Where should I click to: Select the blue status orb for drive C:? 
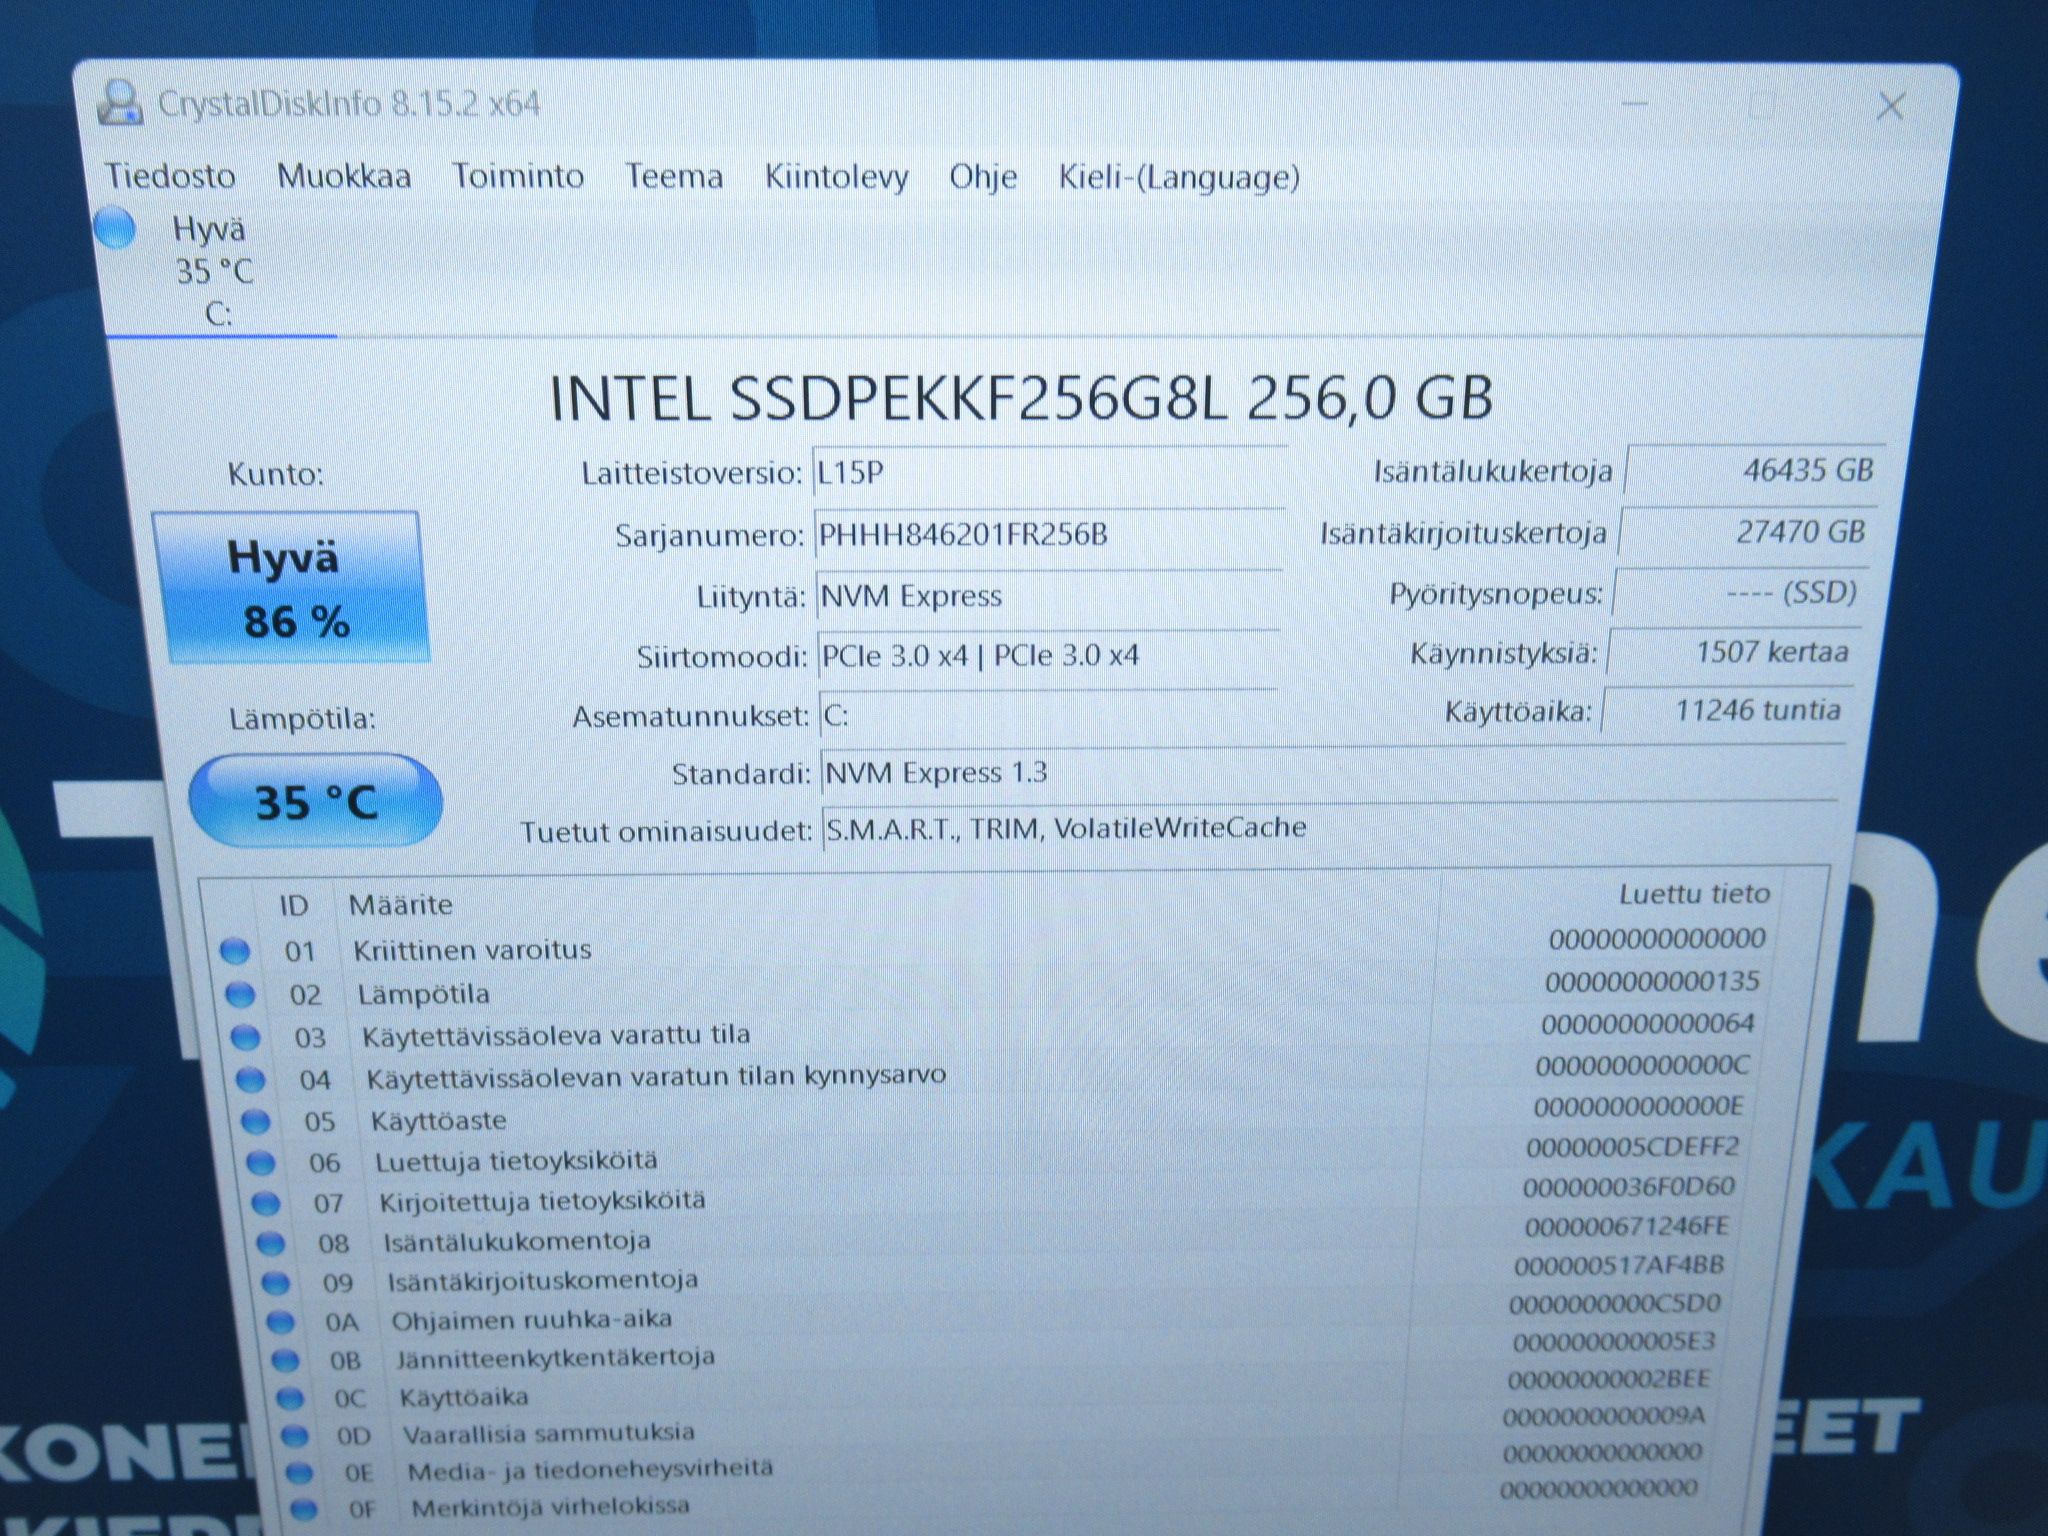115,228
